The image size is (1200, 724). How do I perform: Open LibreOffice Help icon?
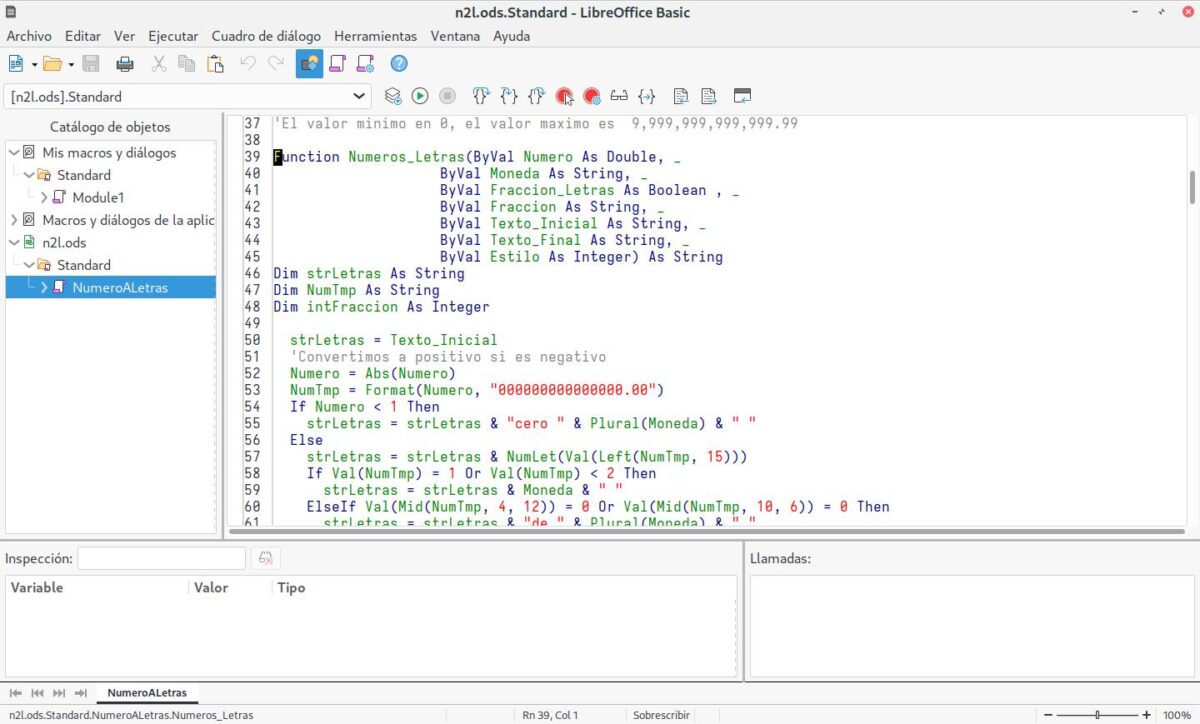[399, 64]
